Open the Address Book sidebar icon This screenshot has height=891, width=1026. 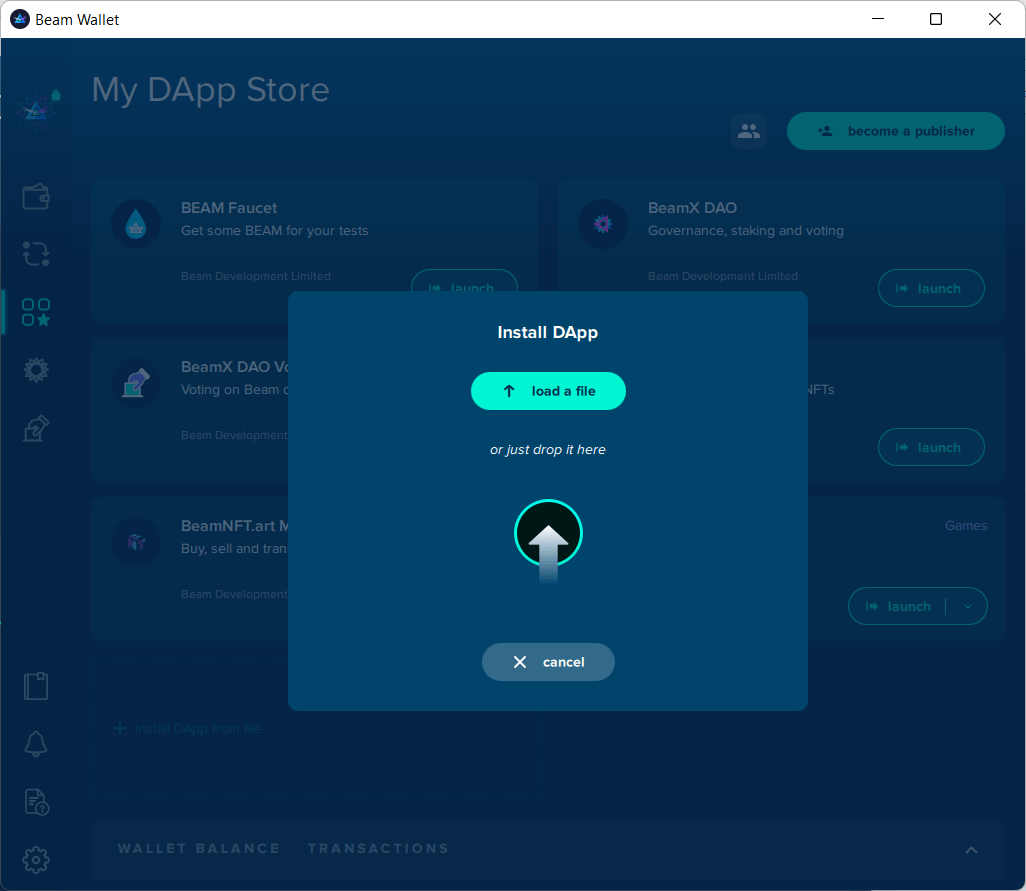click(36, 686)
